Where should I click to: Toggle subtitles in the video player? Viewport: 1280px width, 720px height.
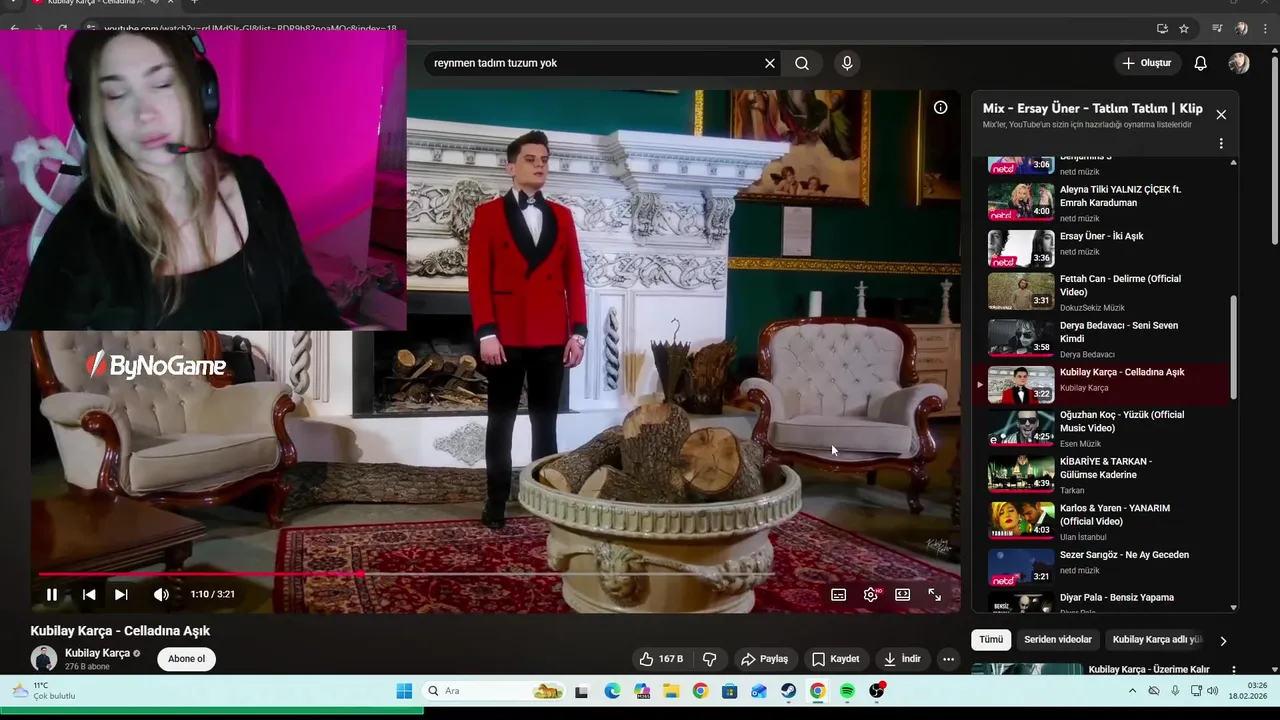[x=839, y=594]
